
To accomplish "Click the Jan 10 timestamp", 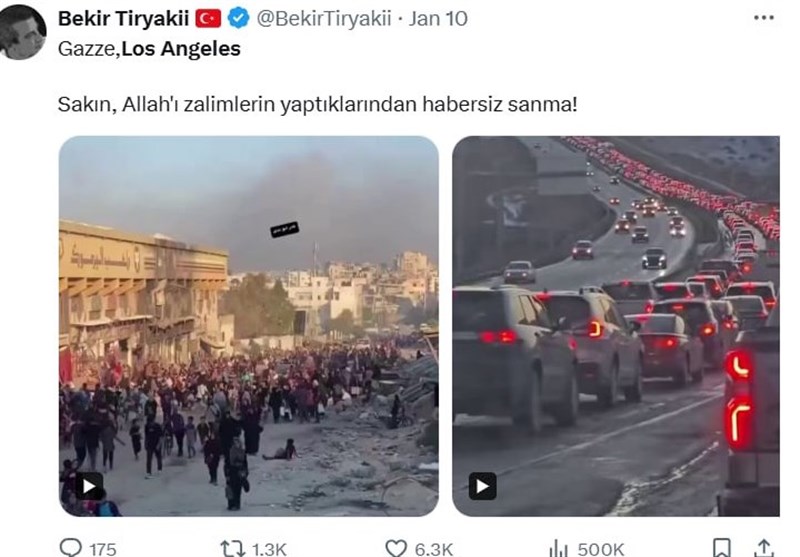I will tap(438, 19).
